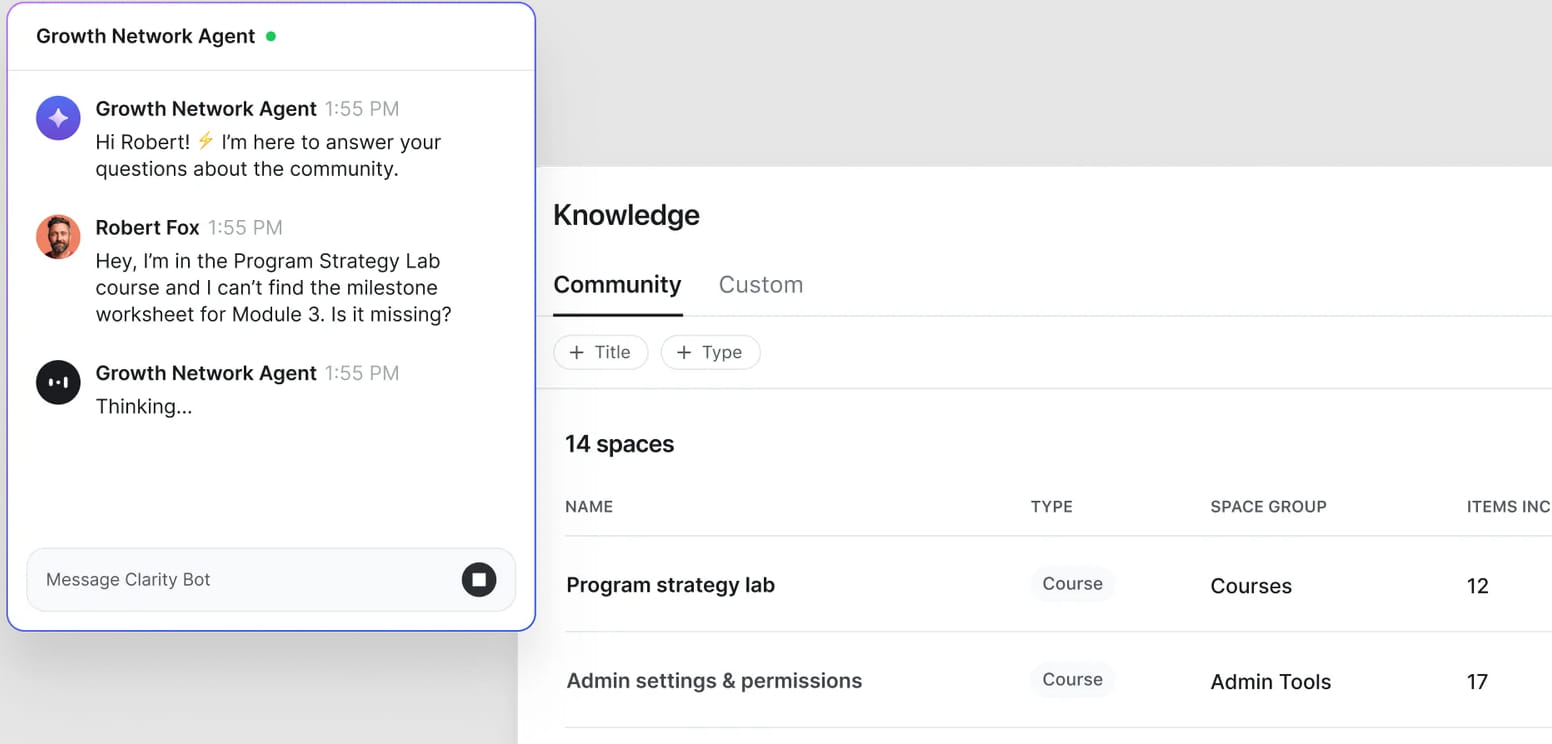Click the 1:55 PM timestamp beside Robert Fox
Screen dimensions: 1552x744
pyautogui.click(x=246, y=228)
